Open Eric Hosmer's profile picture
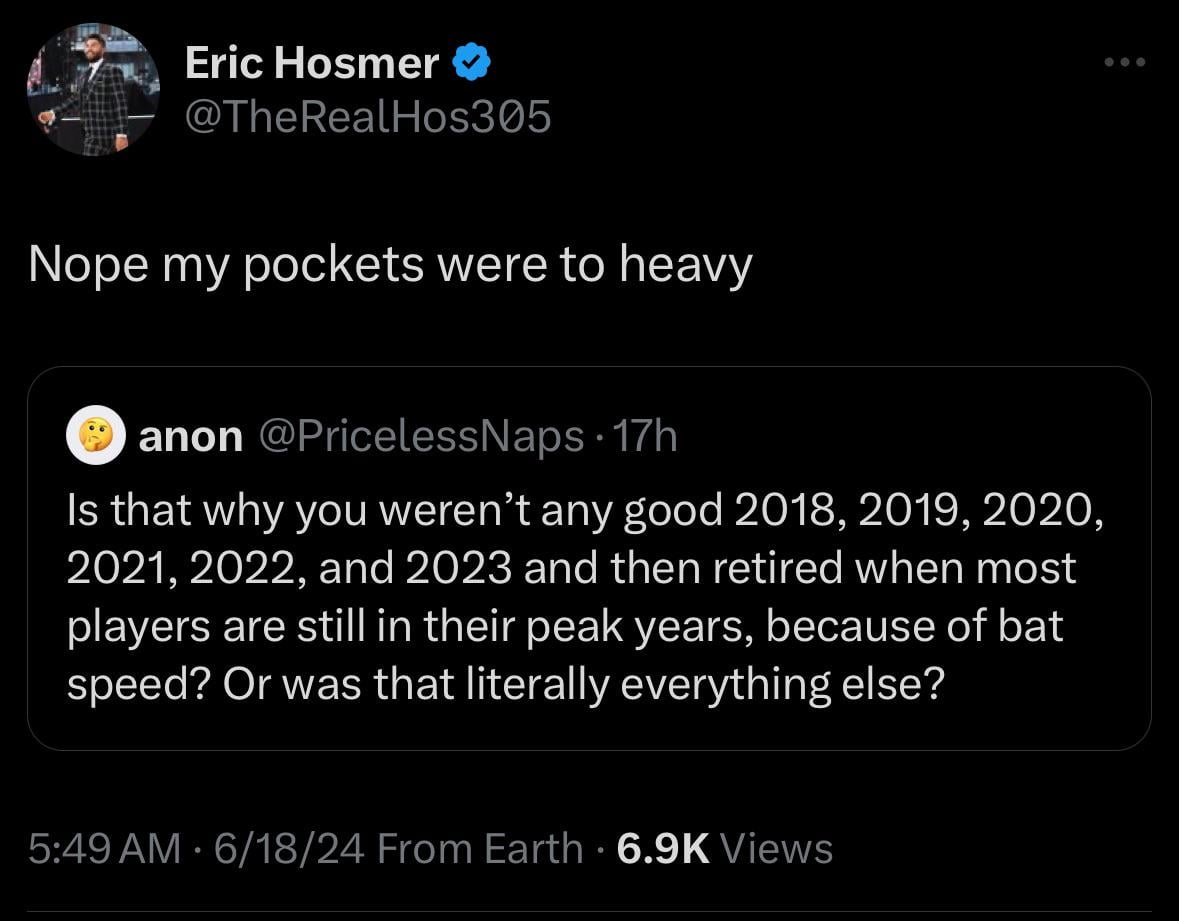The width and height of the screenshot is (1179, 921). click(x=93, y=89)
